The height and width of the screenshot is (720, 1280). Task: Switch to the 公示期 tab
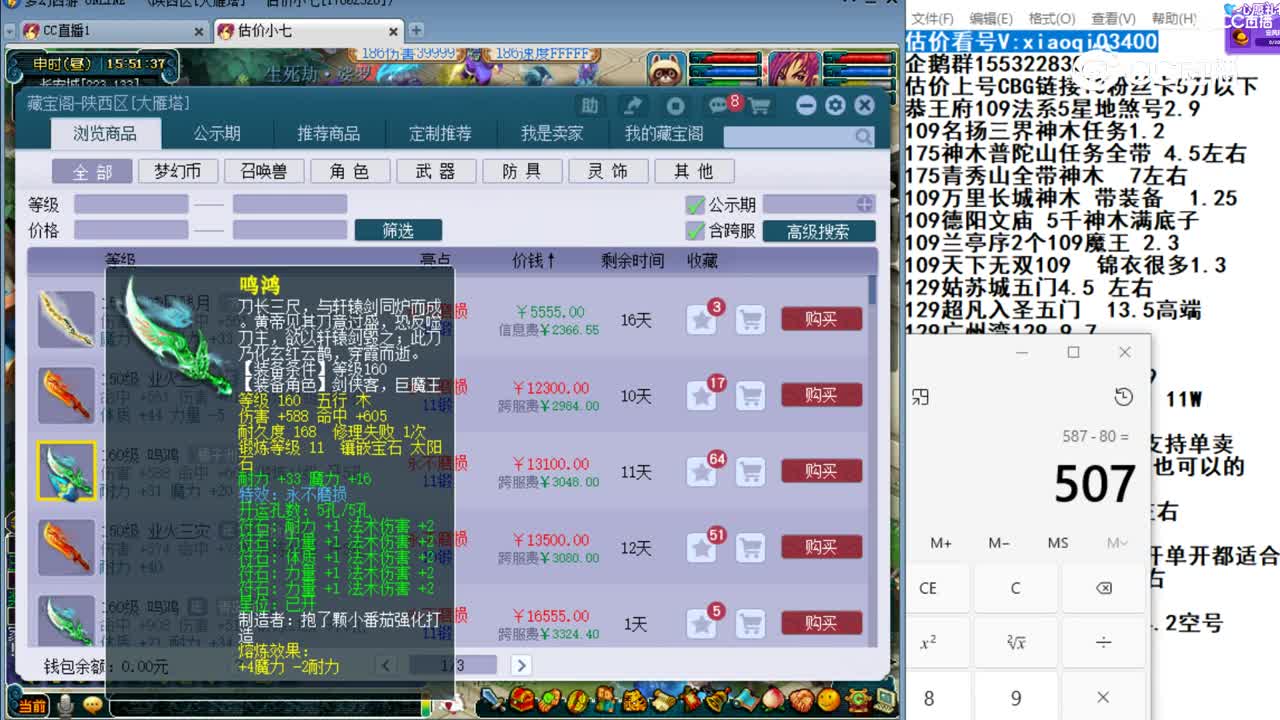coord(217,133)
